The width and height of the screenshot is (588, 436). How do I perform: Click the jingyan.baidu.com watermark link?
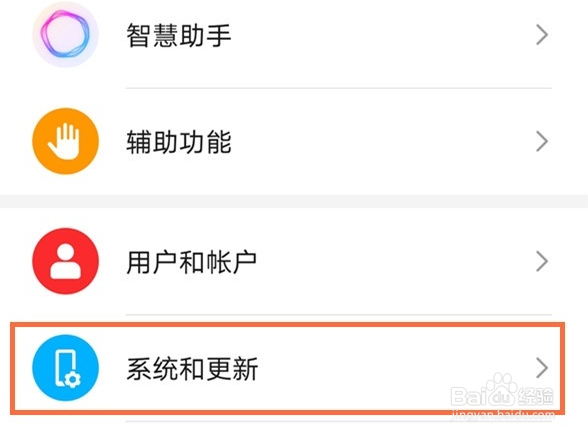(x=503, y=414)
